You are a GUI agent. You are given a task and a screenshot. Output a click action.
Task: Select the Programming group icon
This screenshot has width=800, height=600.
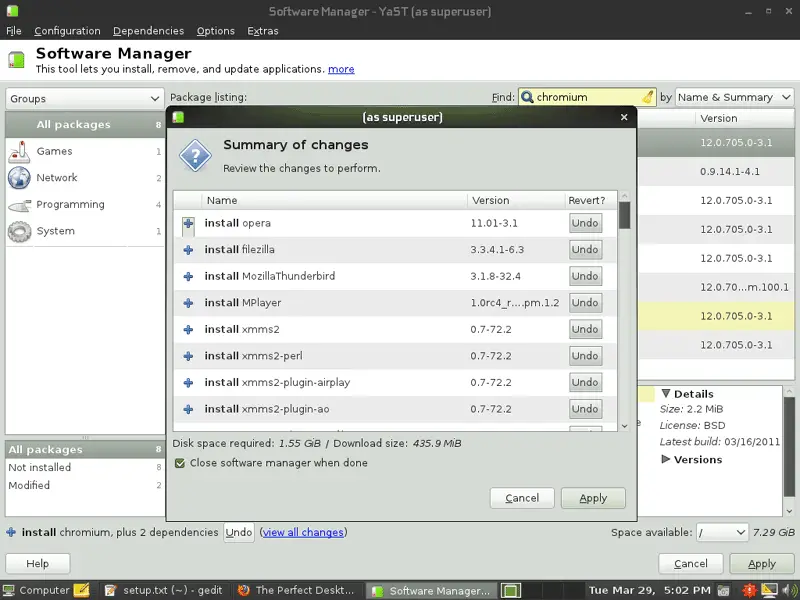[19, 205]
